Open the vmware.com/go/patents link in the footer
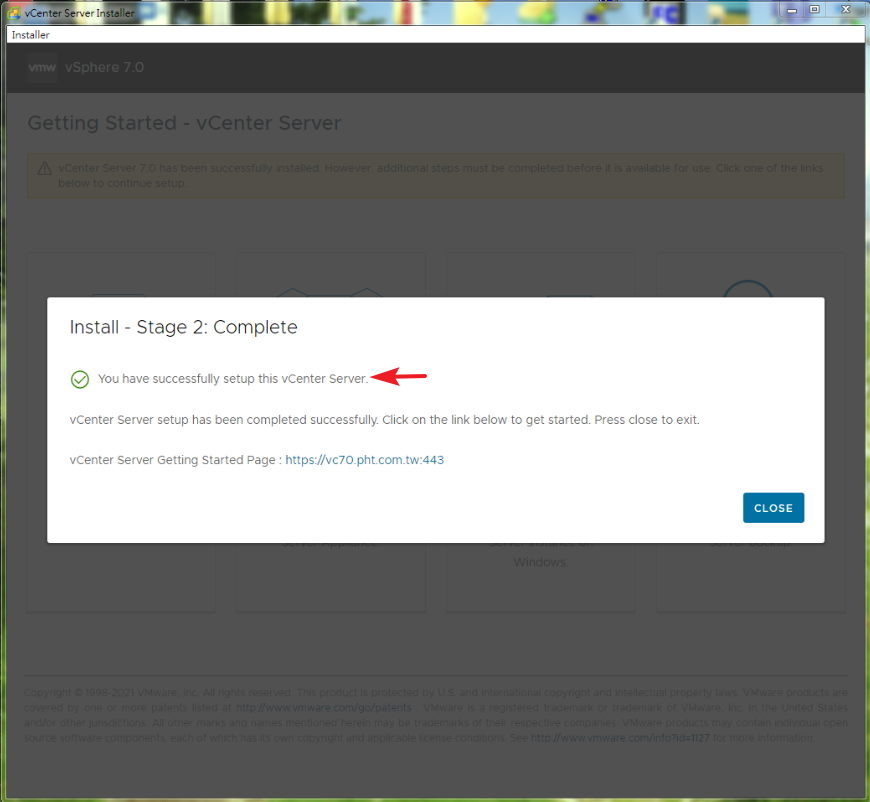Viewport: 870px width, 802px height. 324,708
